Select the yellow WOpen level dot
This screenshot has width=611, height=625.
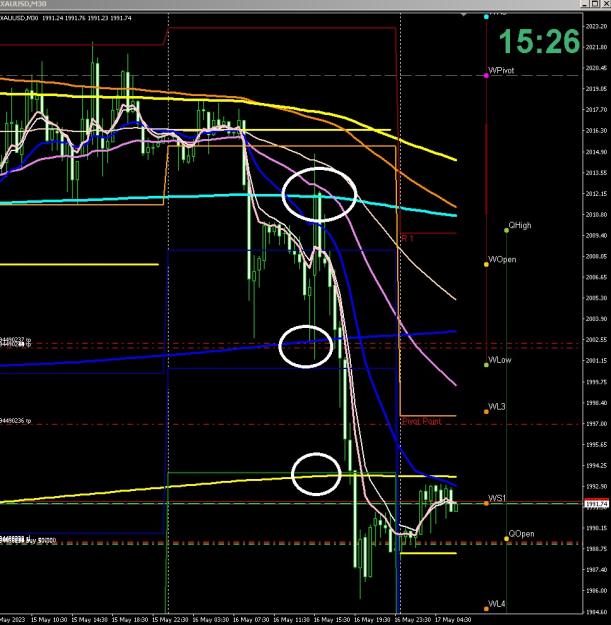point(486,264)
